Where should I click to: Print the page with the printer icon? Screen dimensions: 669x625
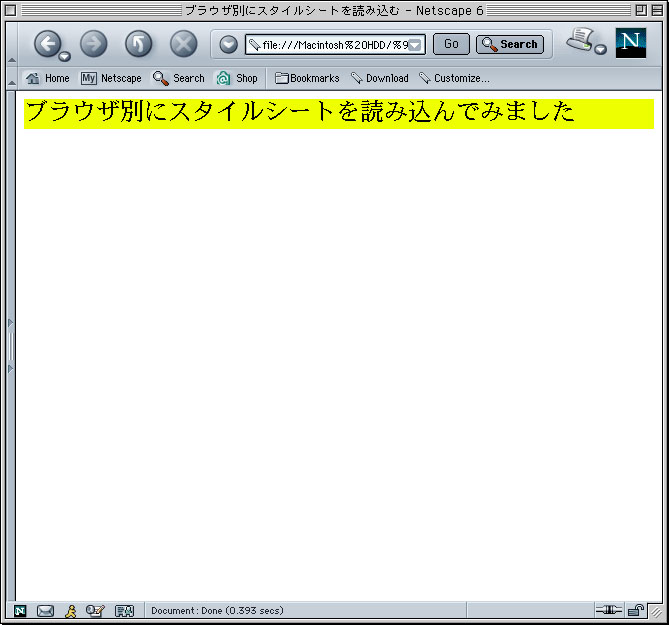pyautogui.click(x=581, y=40)
